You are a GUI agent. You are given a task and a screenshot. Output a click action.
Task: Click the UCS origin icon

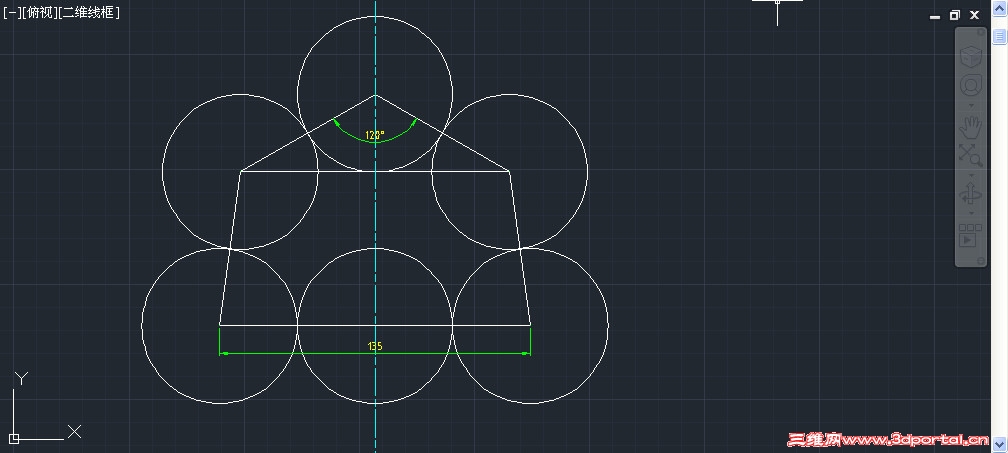pos(14,439)
